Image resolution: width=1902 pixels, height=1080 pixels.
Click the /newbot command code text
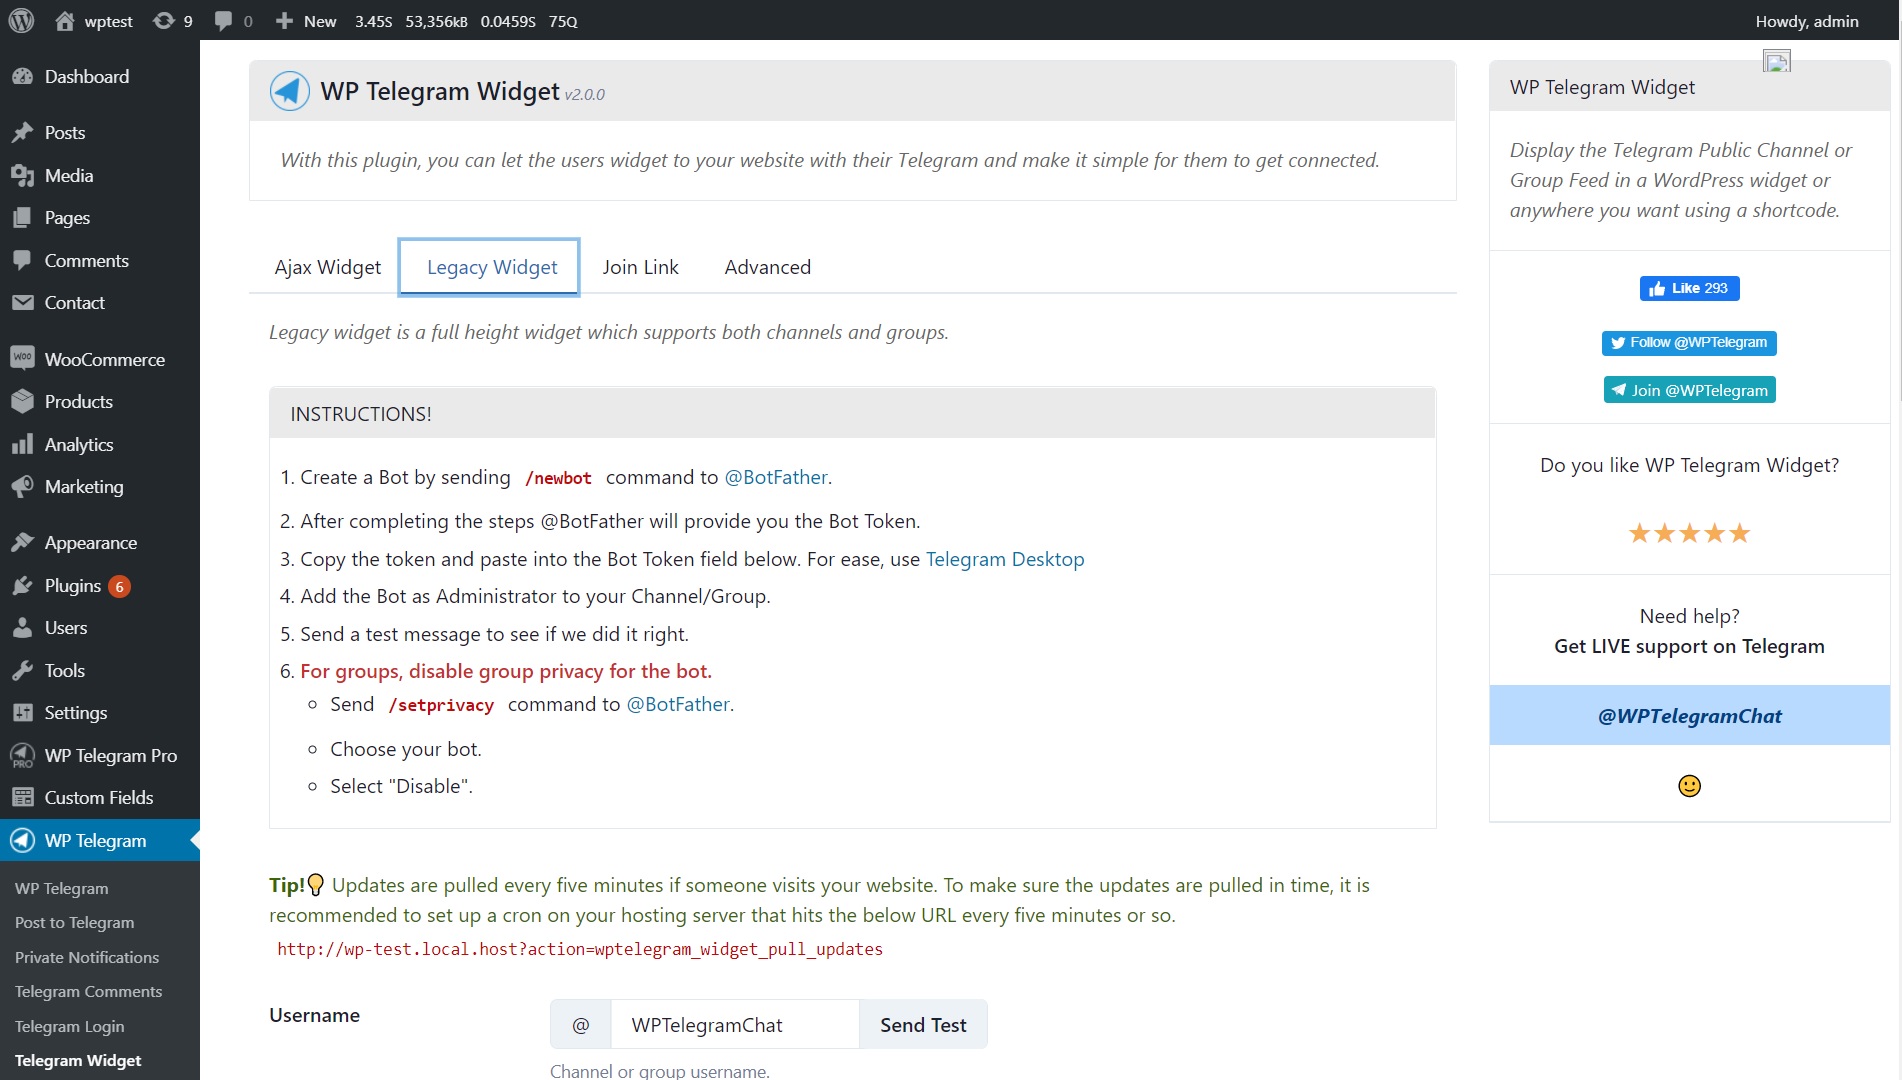point(558,479)
